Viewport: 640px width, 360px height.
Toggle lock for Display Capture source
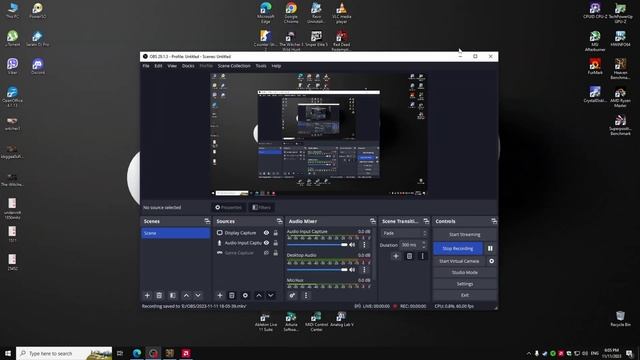pos(276,233)
